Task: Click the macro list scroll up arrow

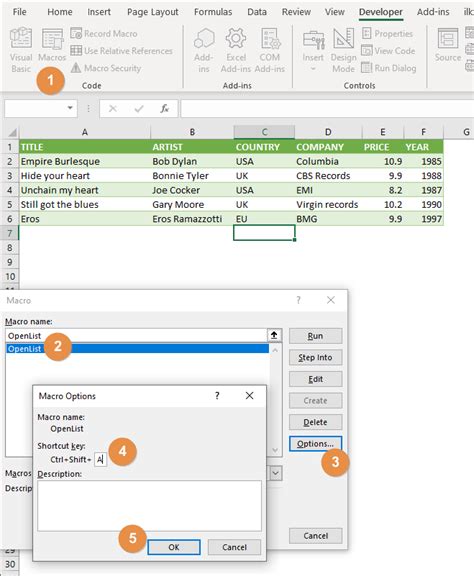Action: coord(275,350)
